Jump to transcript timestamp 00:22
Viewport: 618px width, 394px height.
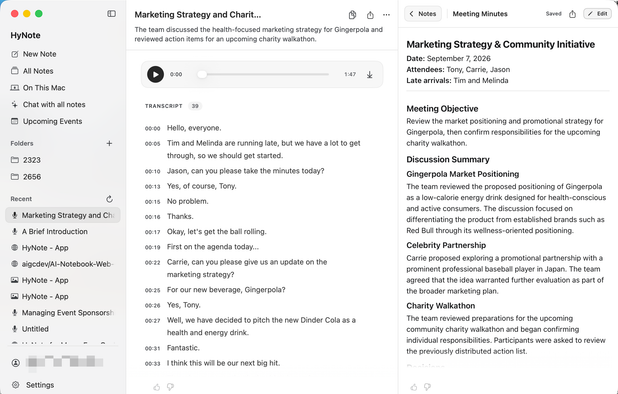pos(153,262)
